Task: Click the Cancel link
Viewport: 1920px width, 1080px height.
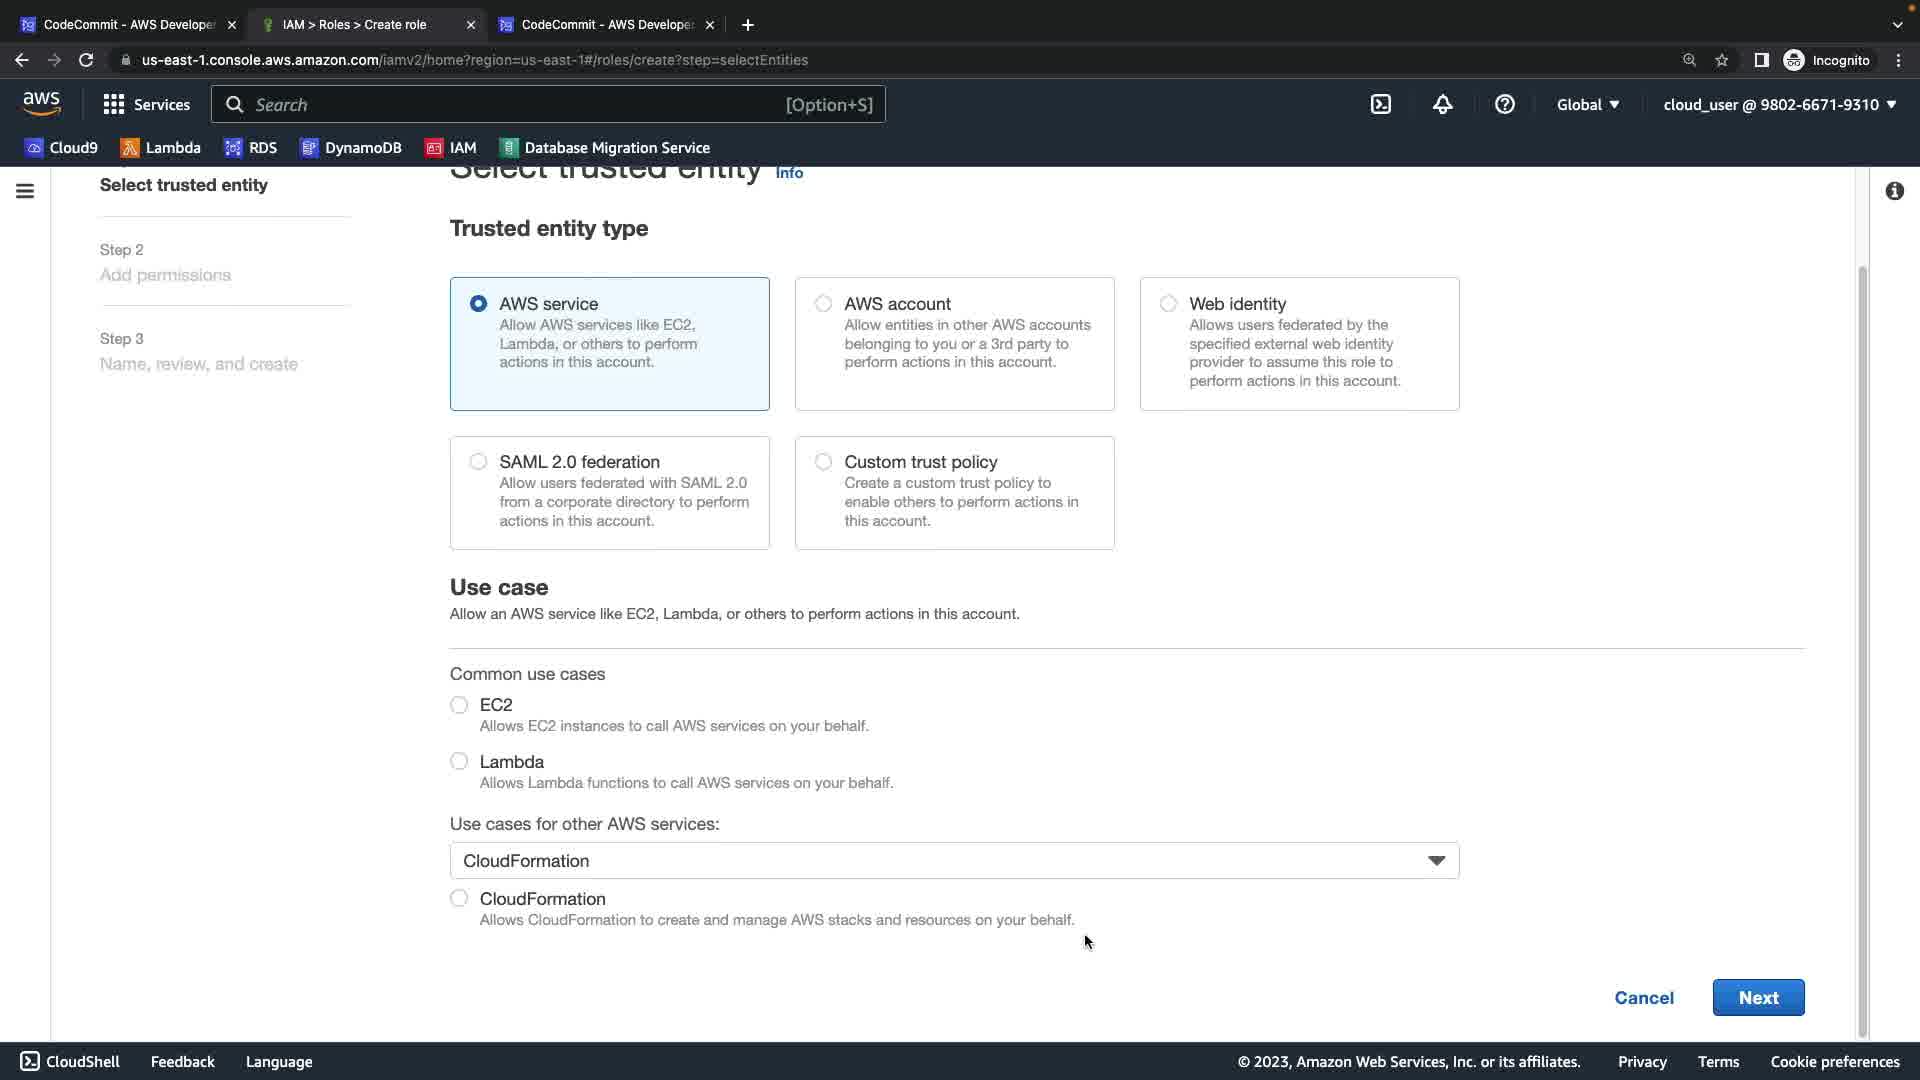Action: [1643, 998]
